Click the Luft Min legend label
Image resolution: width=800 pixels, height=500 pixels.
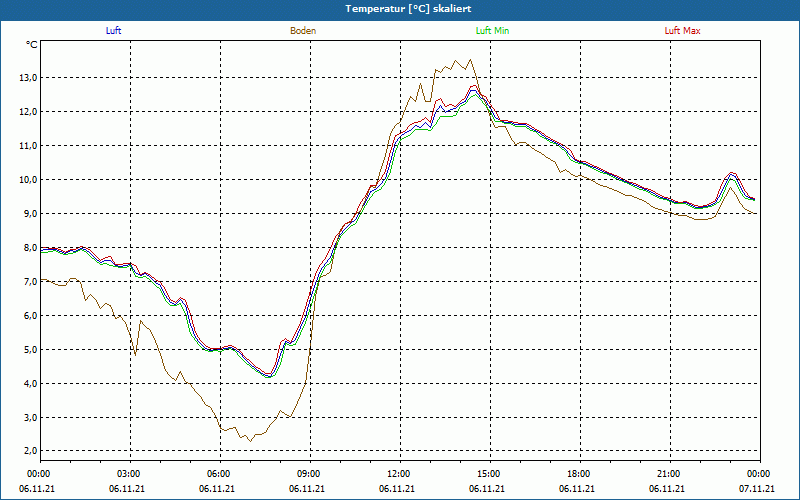492,31
